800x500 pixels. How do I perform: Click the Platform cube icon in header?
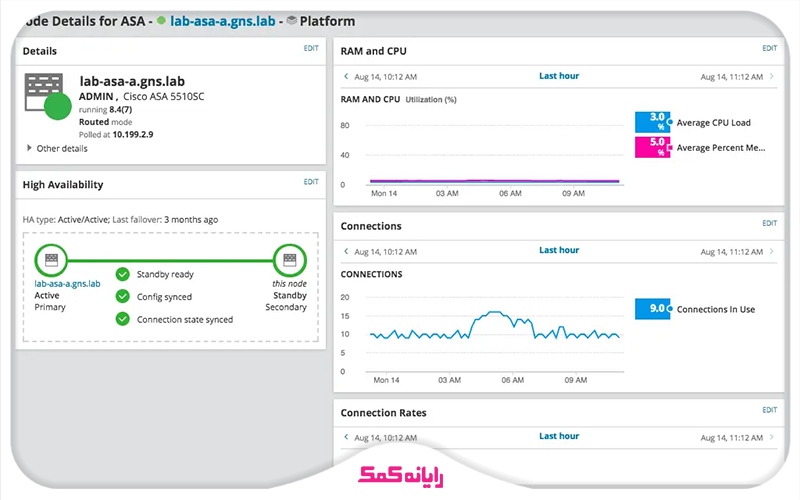[291, 21]
